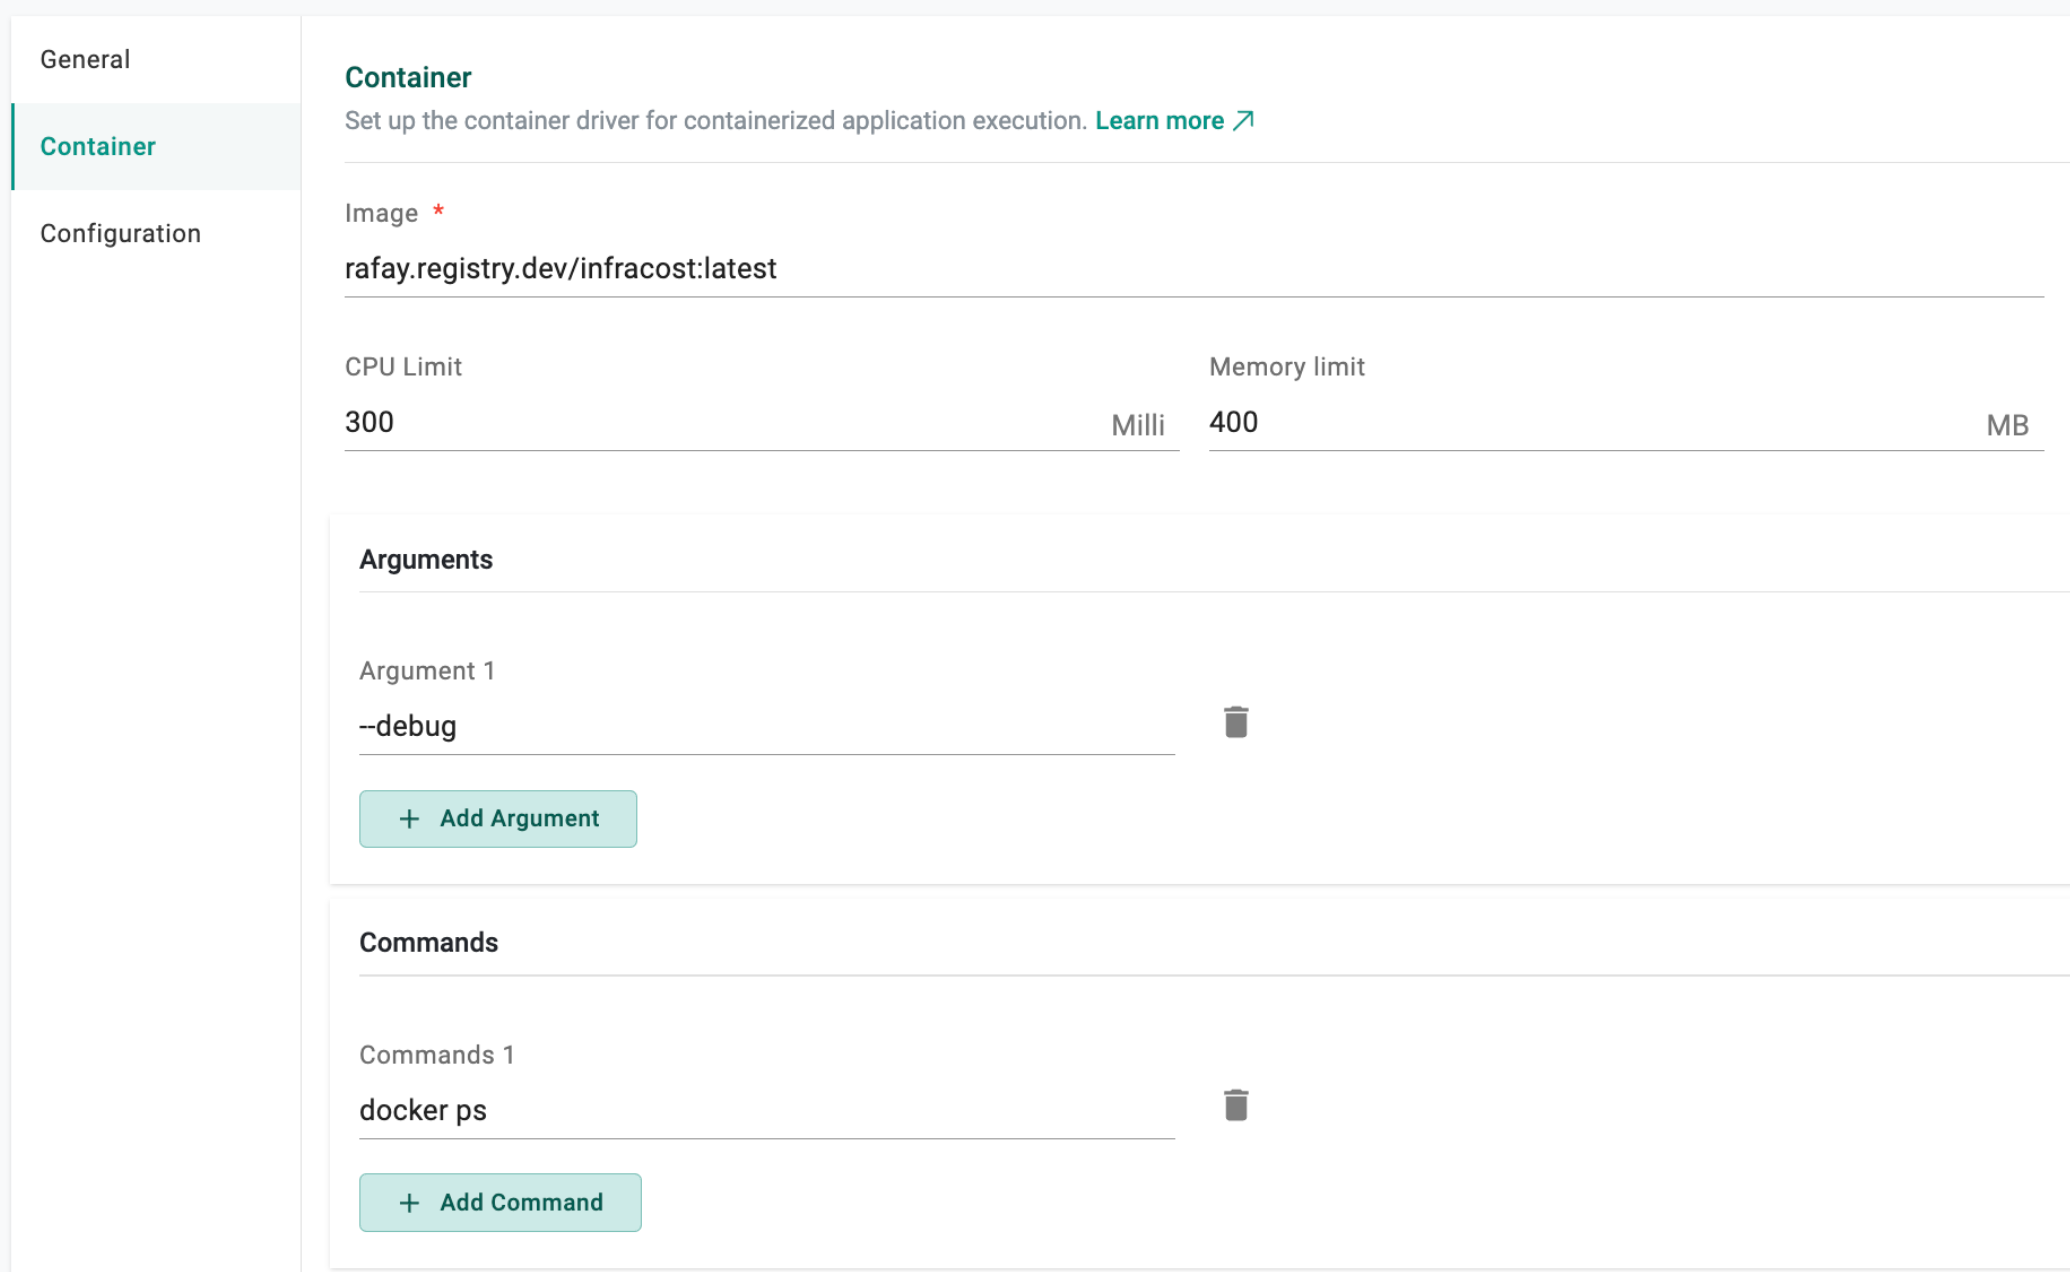Click the Commands section heading
The image size is (2070, 1272).
[428, 942]
